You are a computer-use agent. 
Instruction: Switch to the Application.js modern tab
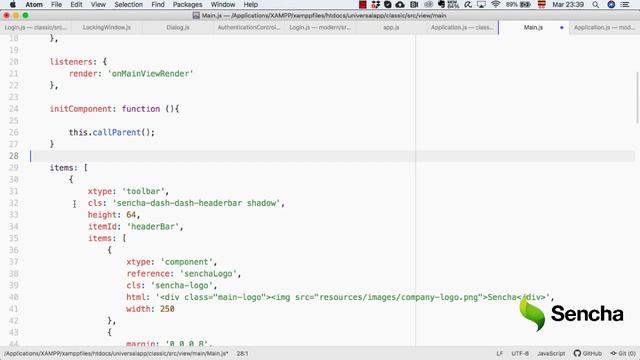tap(604, 27)
